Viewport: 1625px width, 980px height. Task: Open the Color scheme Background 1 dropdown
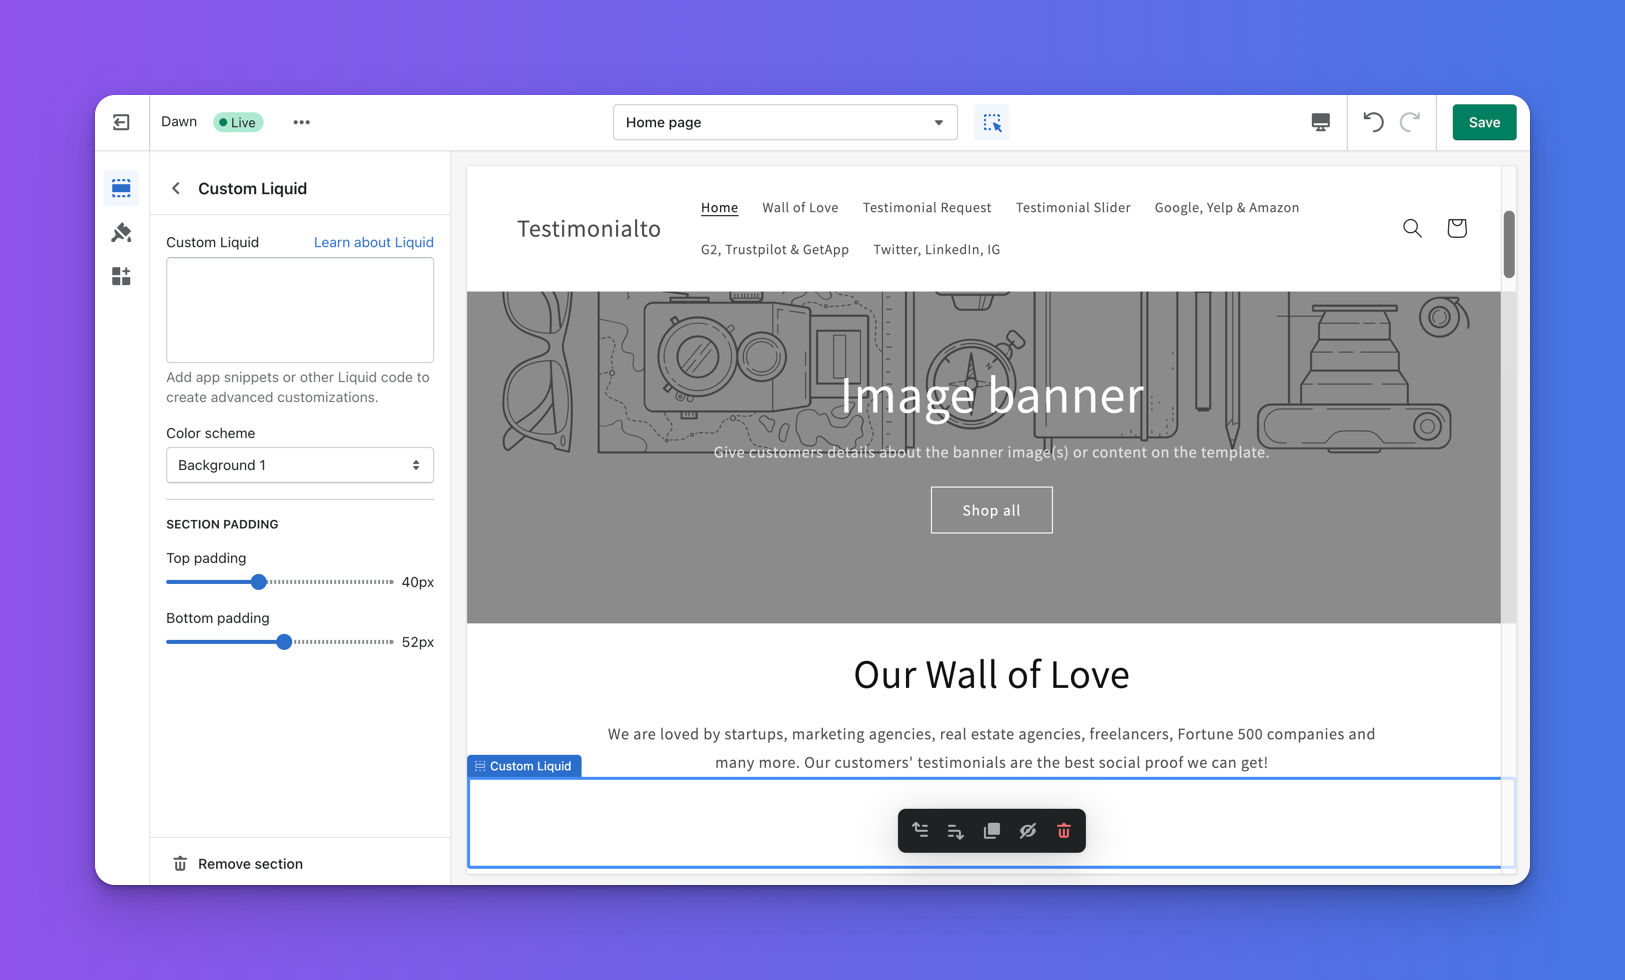click(x=299, y=465)
